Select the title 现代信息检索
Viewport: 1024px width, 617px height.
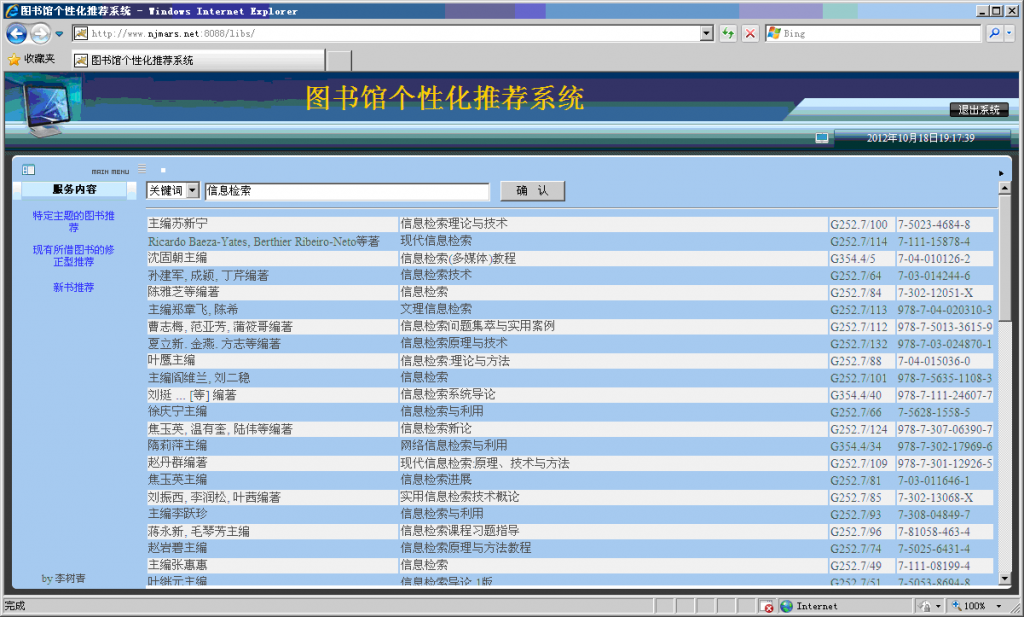436,240
